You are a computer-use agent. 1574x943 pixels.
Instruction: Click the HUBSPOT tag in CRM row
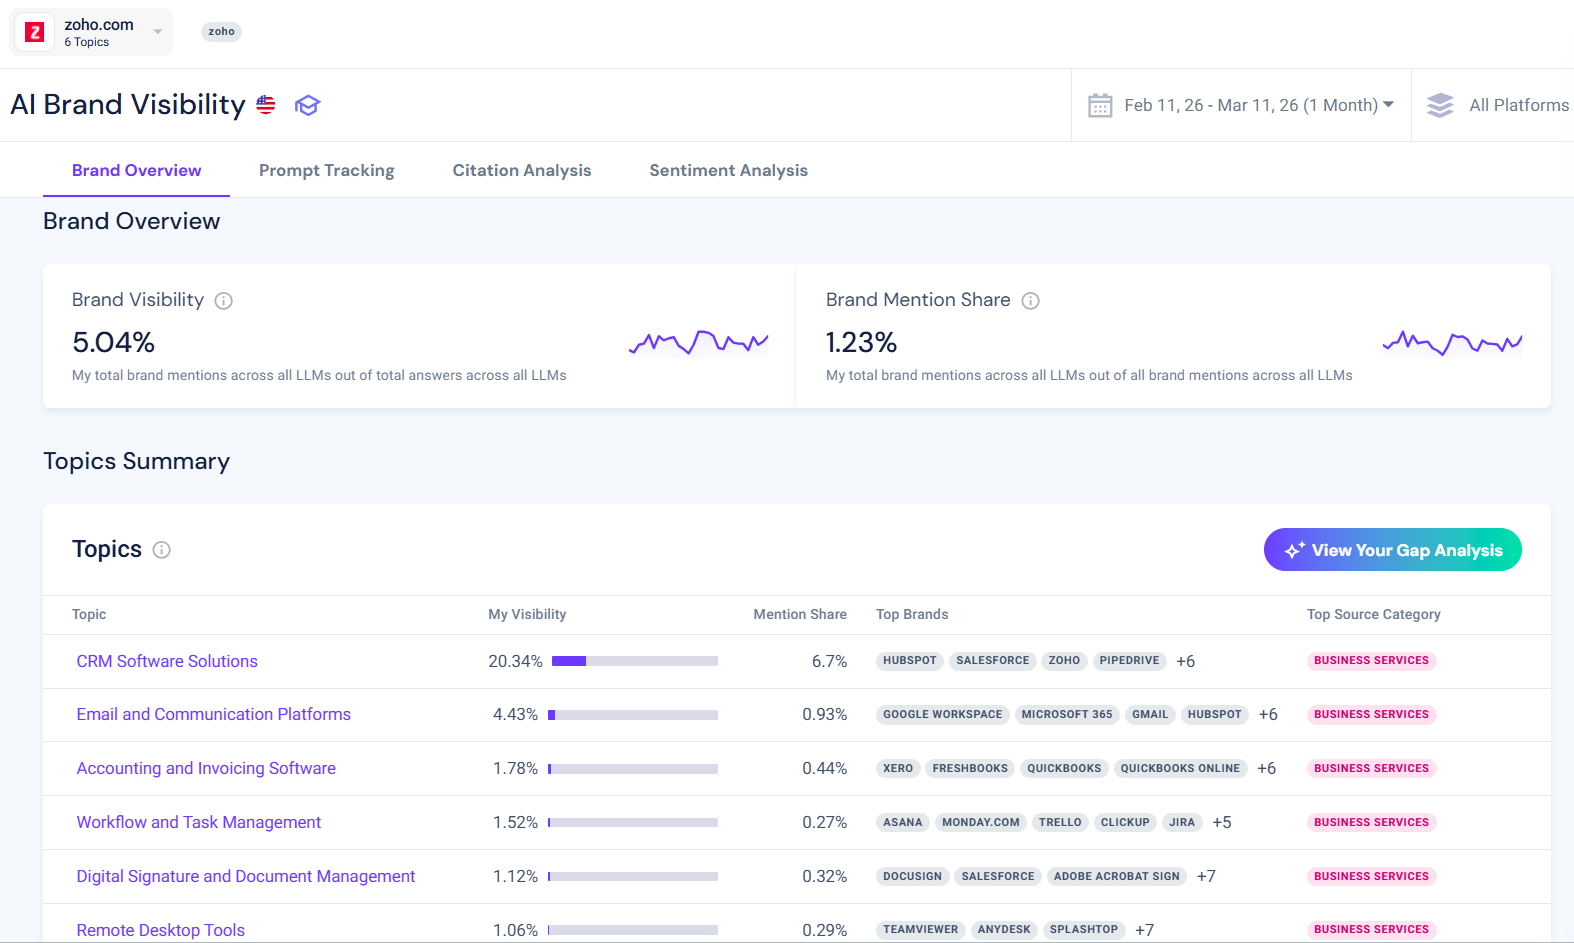[910, 660]
